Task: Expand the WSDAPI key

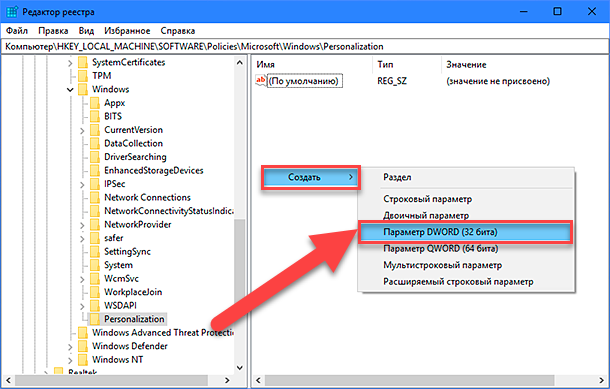Action: tap(82, 306)
